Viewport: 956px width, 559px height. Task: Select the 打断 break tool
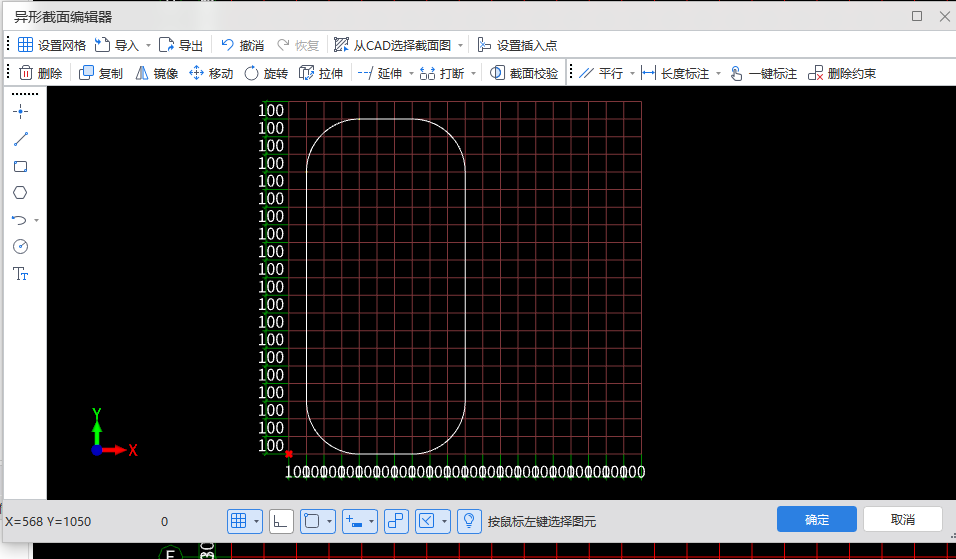tap(442, 73)
